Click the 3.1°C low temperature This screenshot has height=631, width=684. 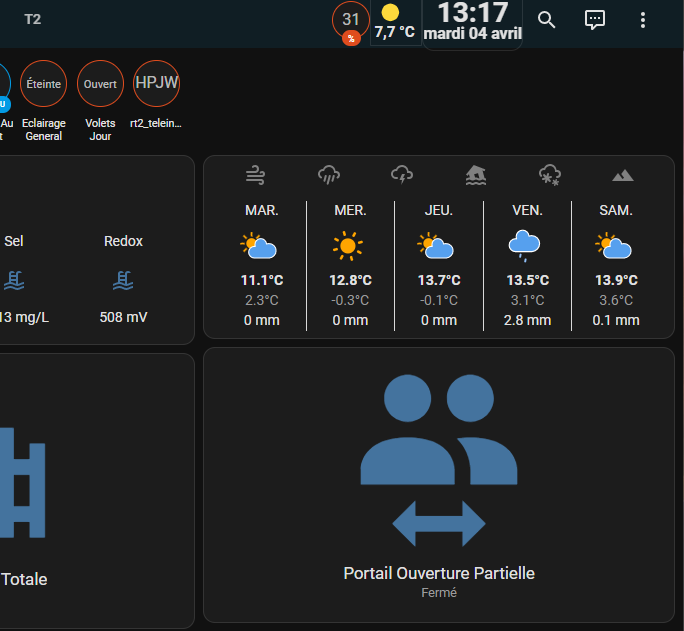click(527, 300)
